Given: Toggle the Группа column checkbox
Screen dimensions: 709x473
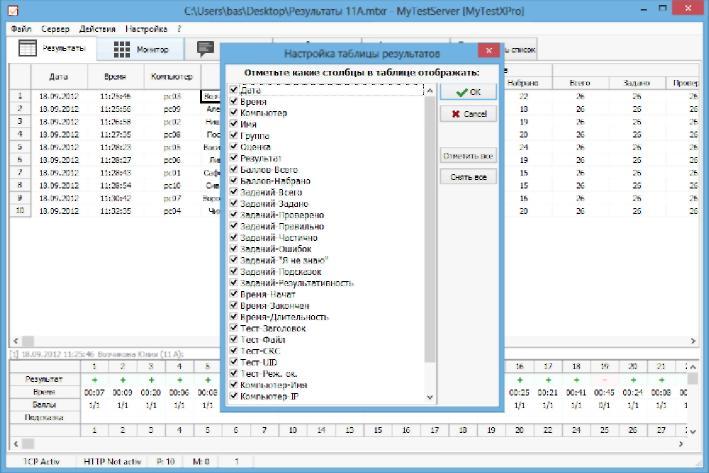Looking at the screenshot, I should point(233,135).
